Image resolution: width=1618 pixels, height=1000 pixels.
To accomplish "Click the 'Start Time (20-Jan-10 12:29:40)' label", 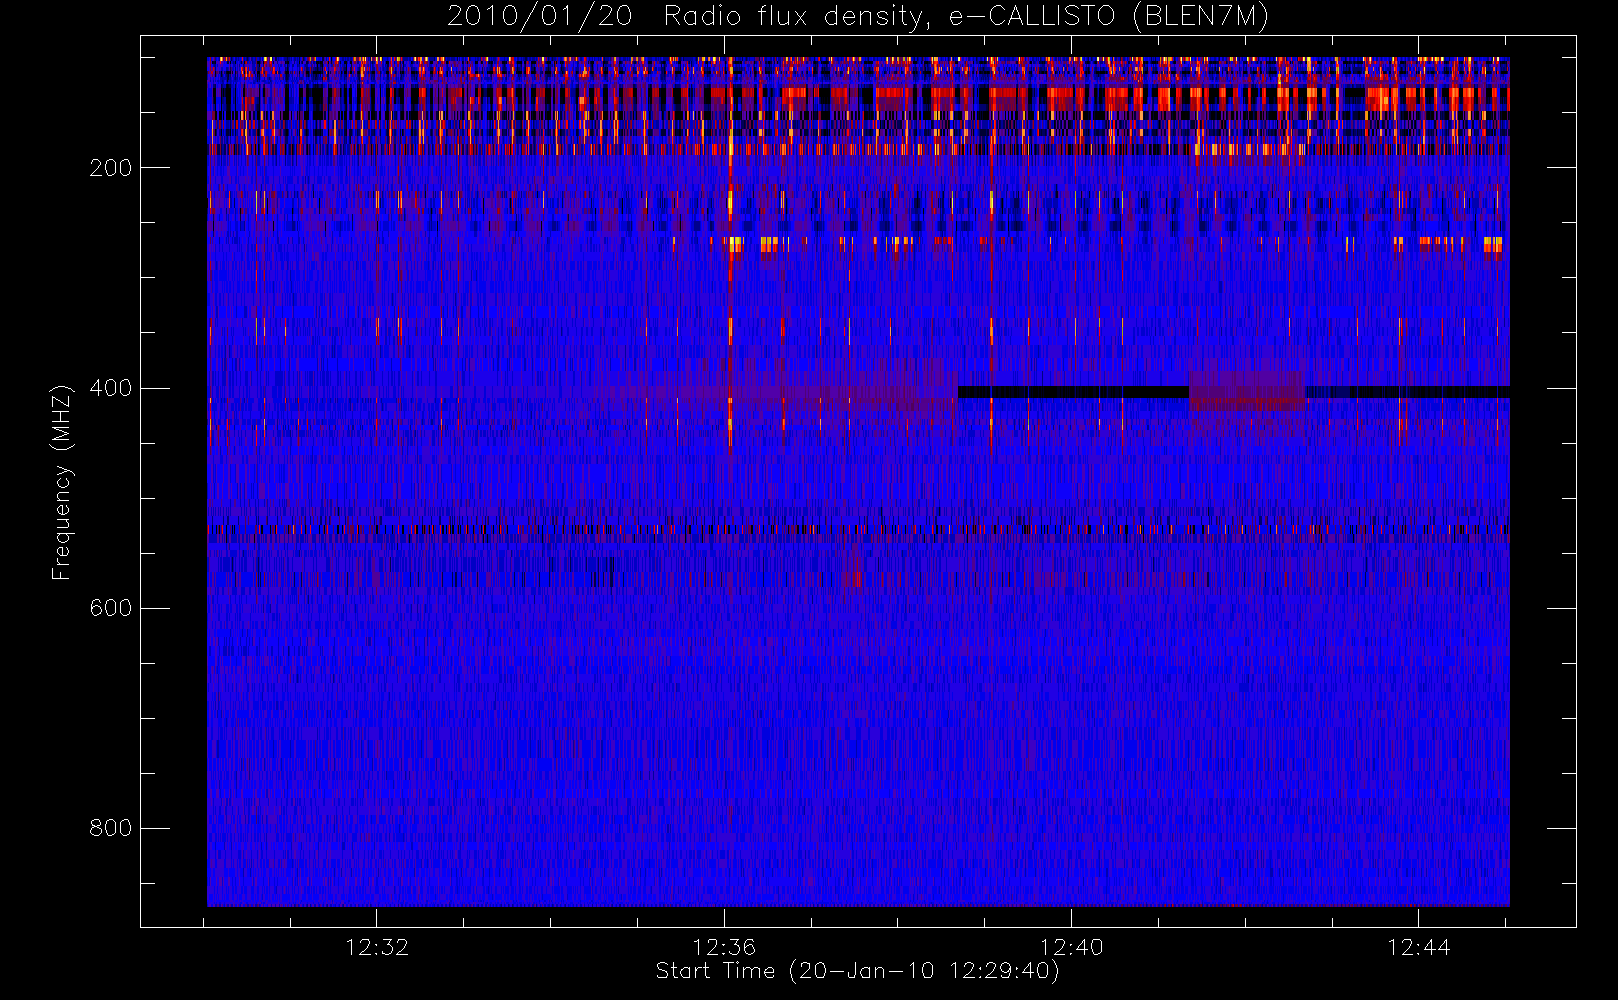I will pyautogui.click(x=858, y=971).
